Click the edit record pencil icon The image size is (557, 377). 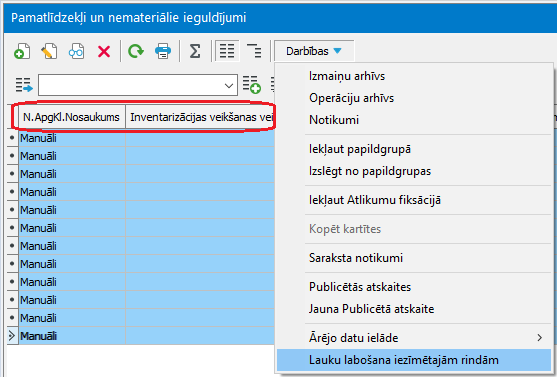tap(49, 51)
